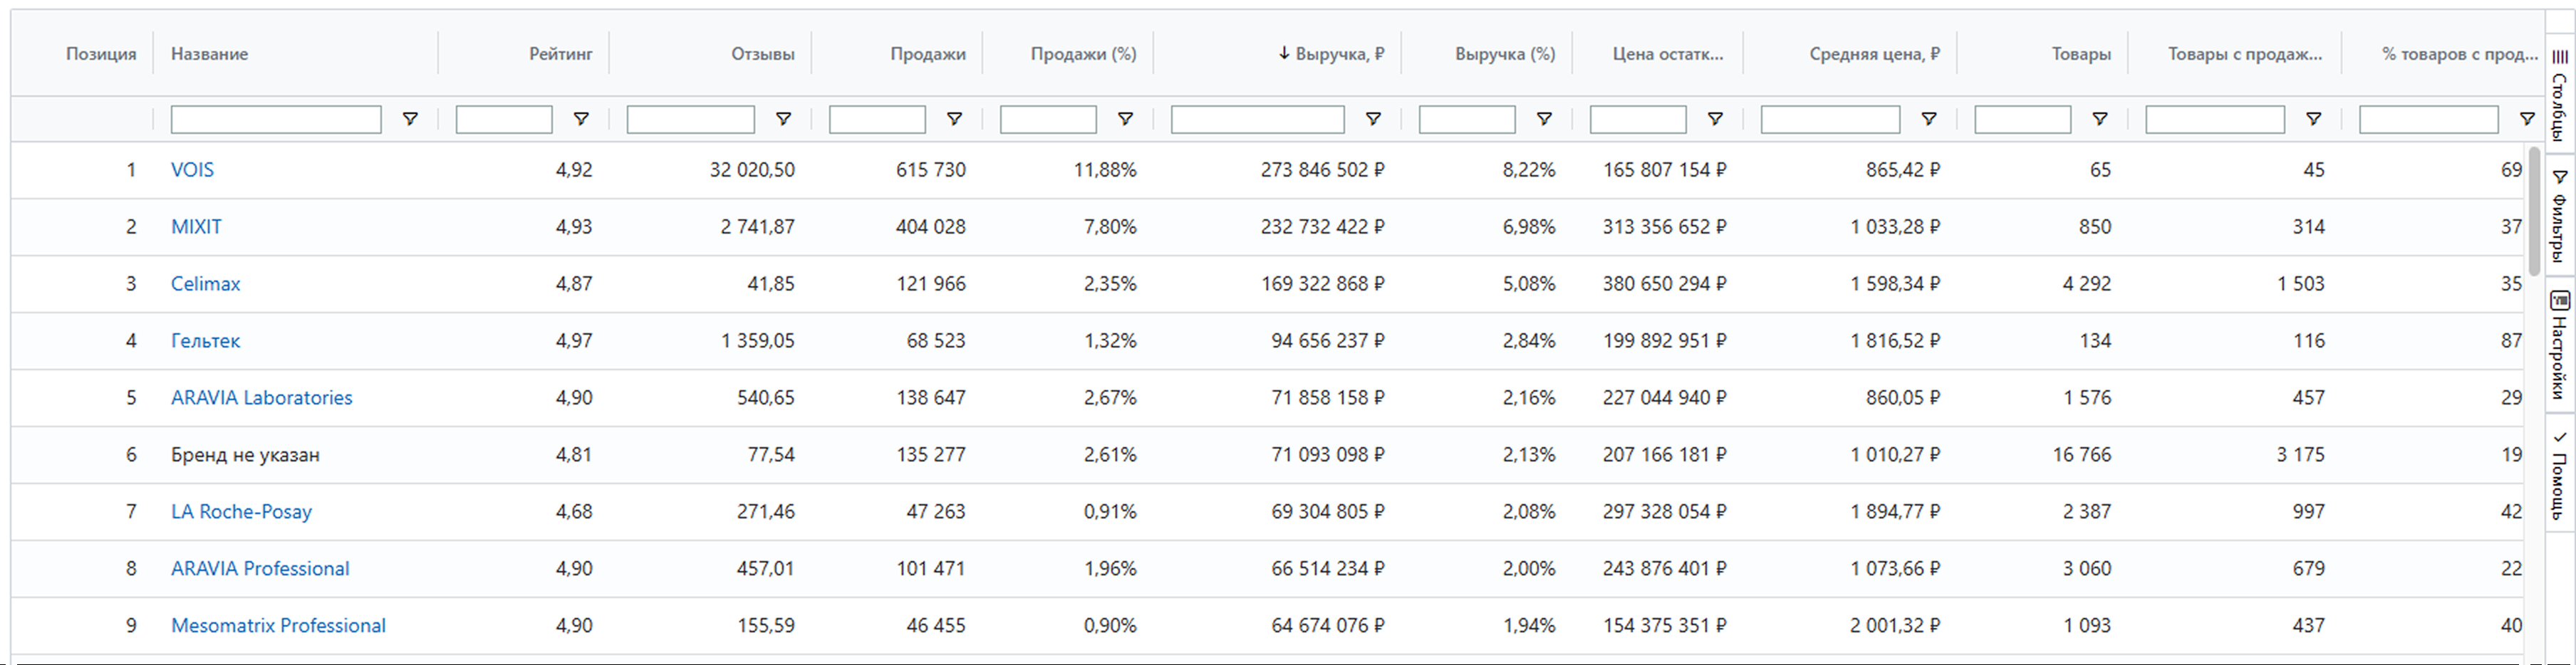The image size is (2576, 665).
Task: Click the Название filter input field
Action: (x=276, y=120)
